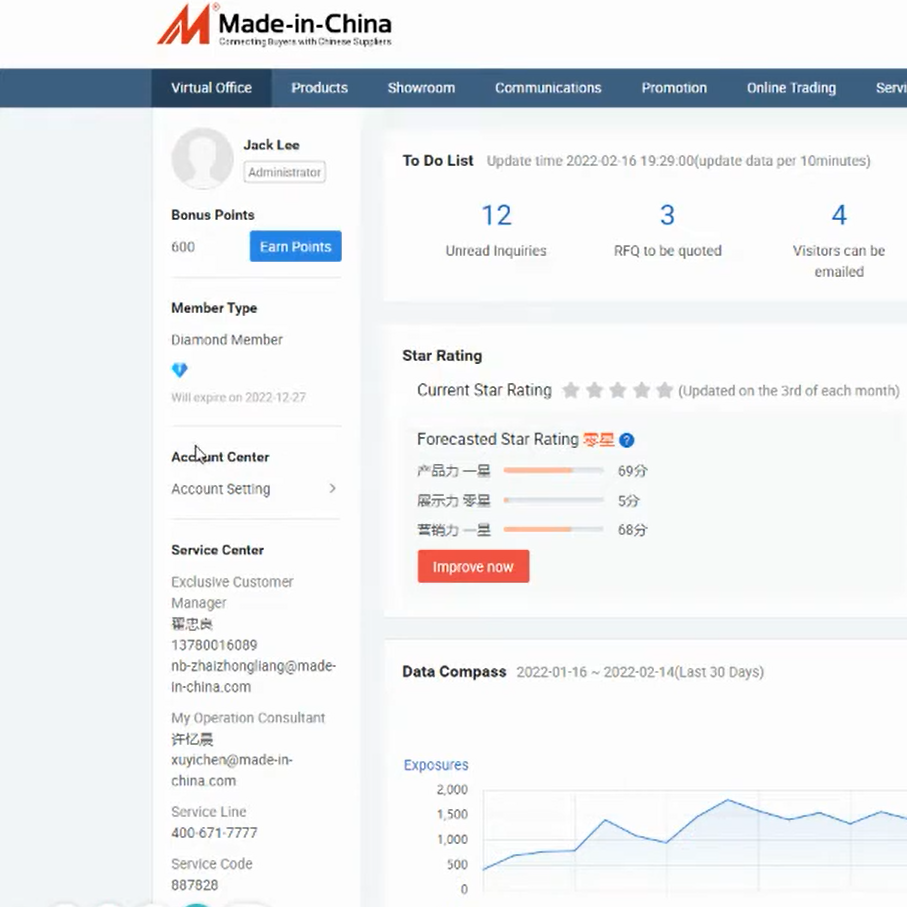Click the Exposures line chart area
This screenshot has height=907, width=907.
[x=694, y=839]
